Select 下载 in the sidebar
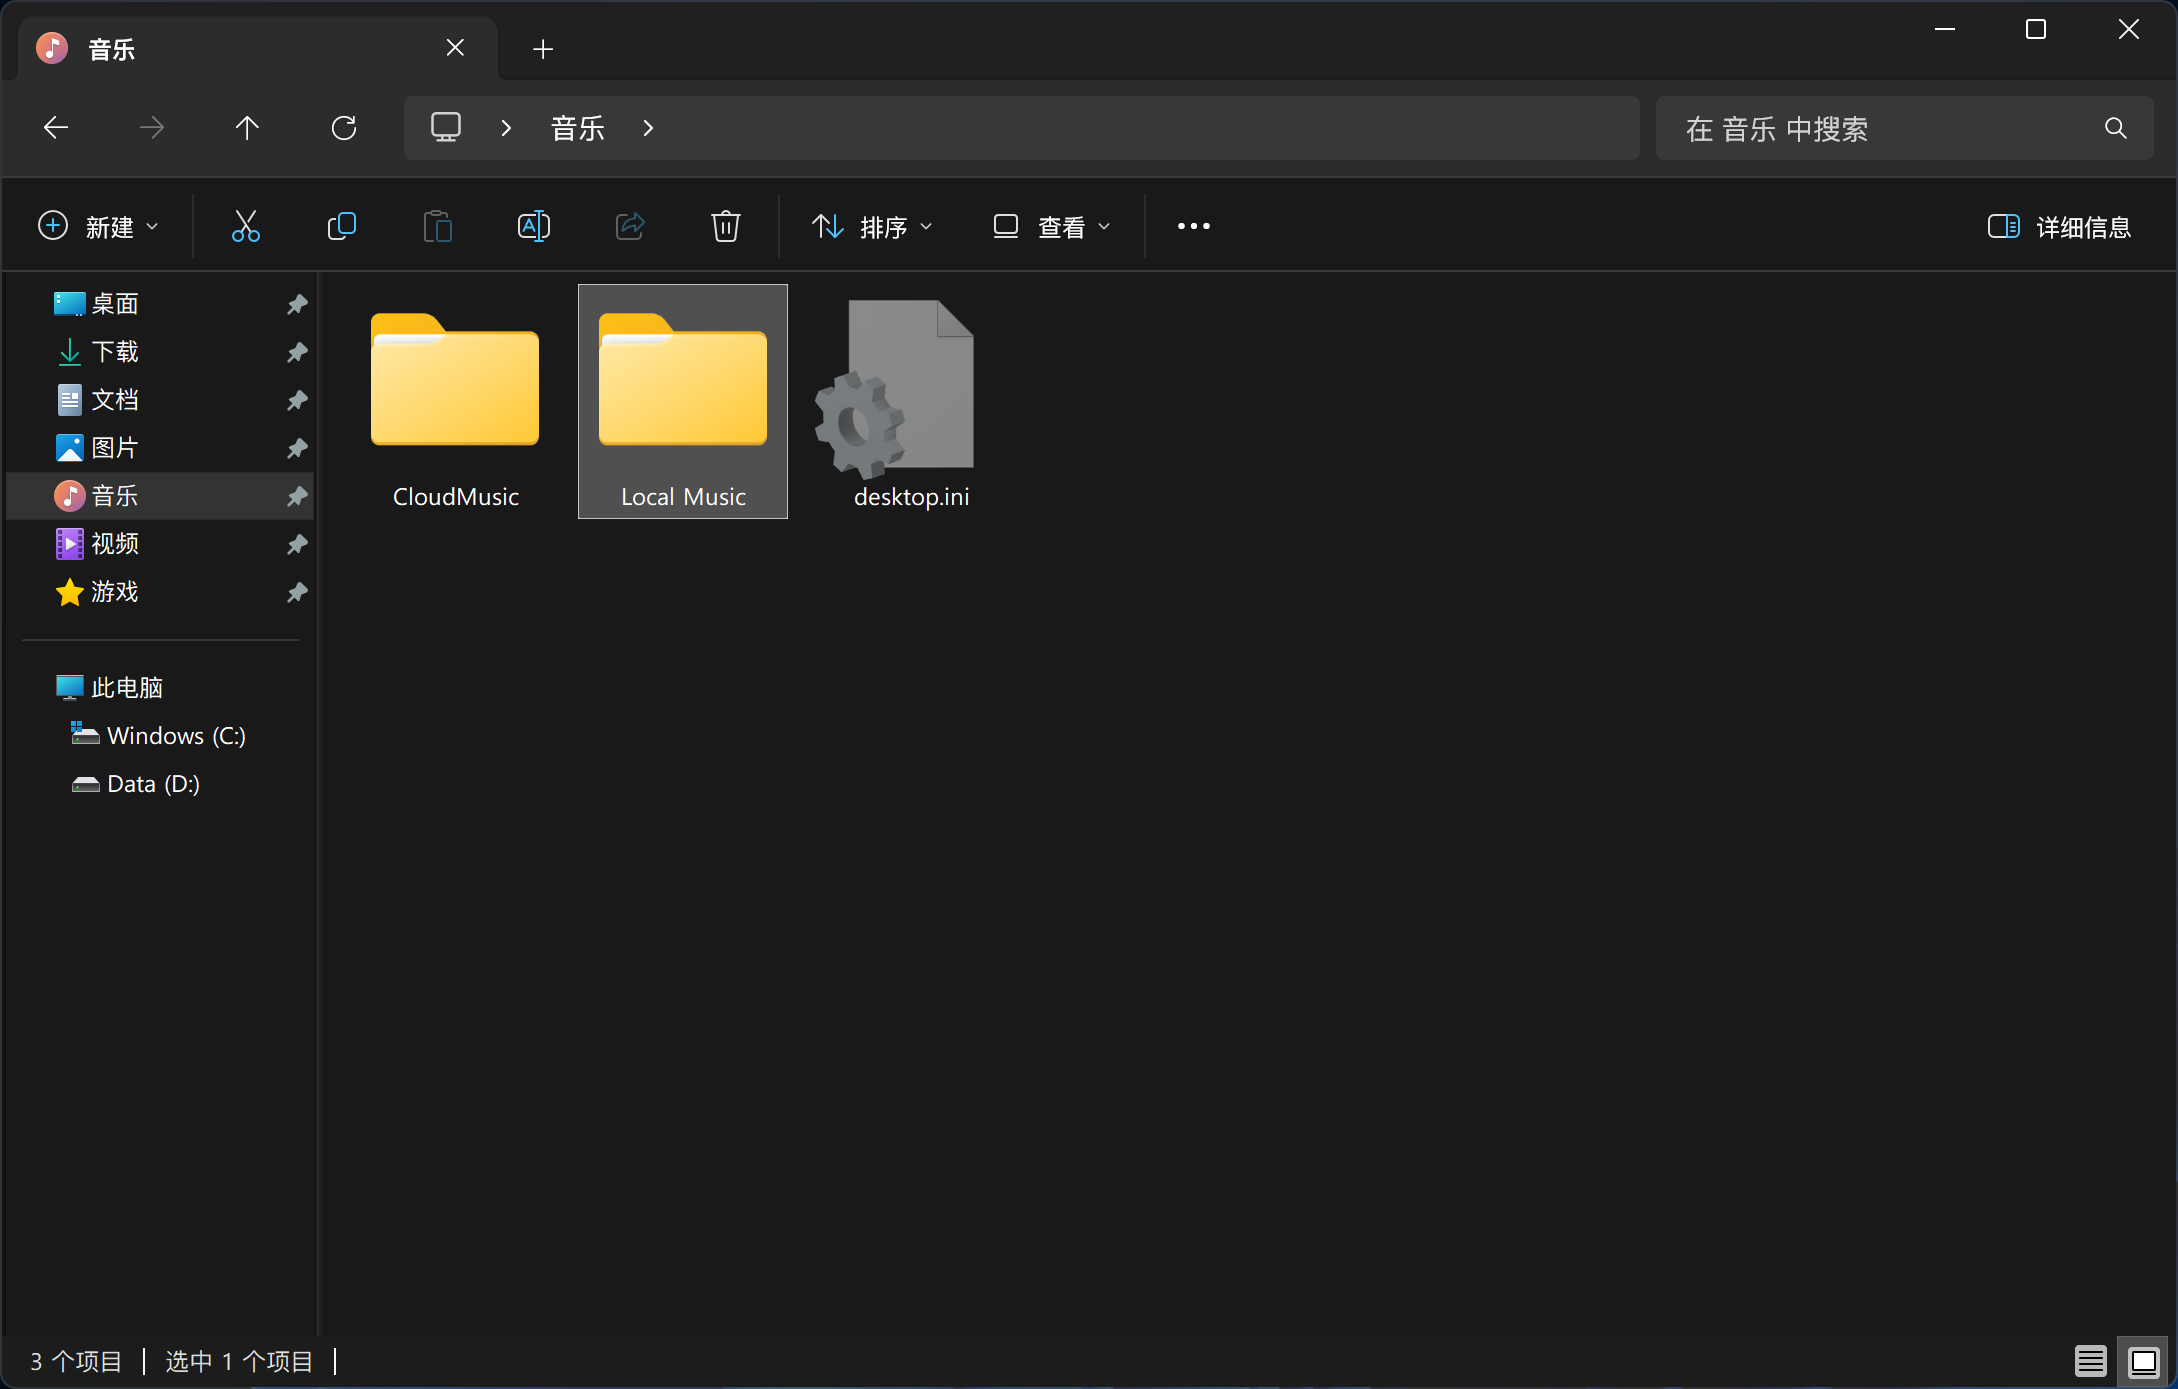The image size is (2178, 1389). [x=115, y=352]
